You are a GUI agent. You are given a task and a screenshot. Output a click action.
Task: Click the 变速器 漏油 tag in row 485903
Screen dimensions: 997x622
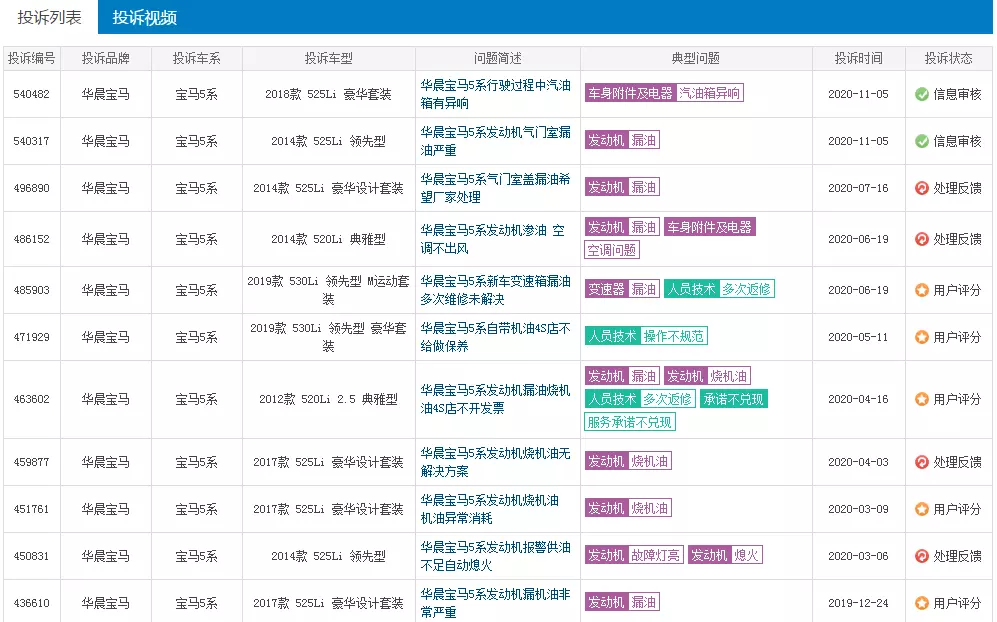[622, 289]
